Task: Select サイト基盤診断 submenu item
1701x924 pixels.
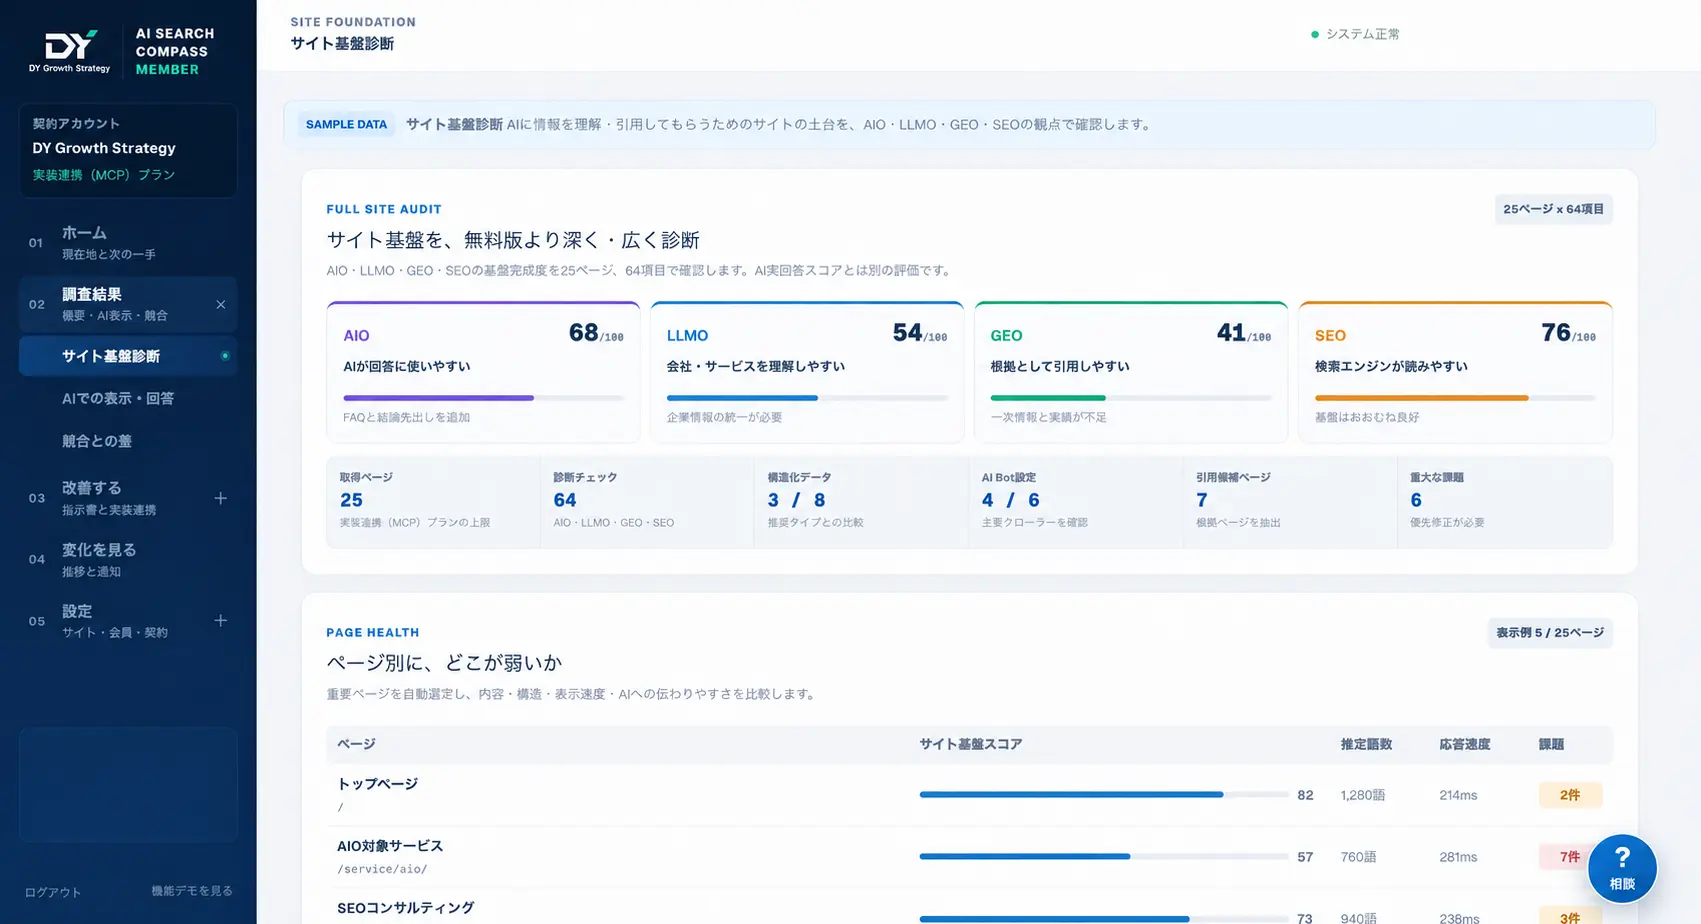Action: coord(128,356)
